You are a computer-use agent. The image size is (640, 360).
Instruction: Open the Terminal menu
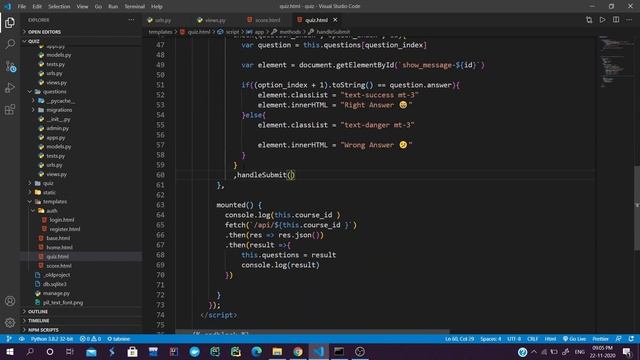135,7
